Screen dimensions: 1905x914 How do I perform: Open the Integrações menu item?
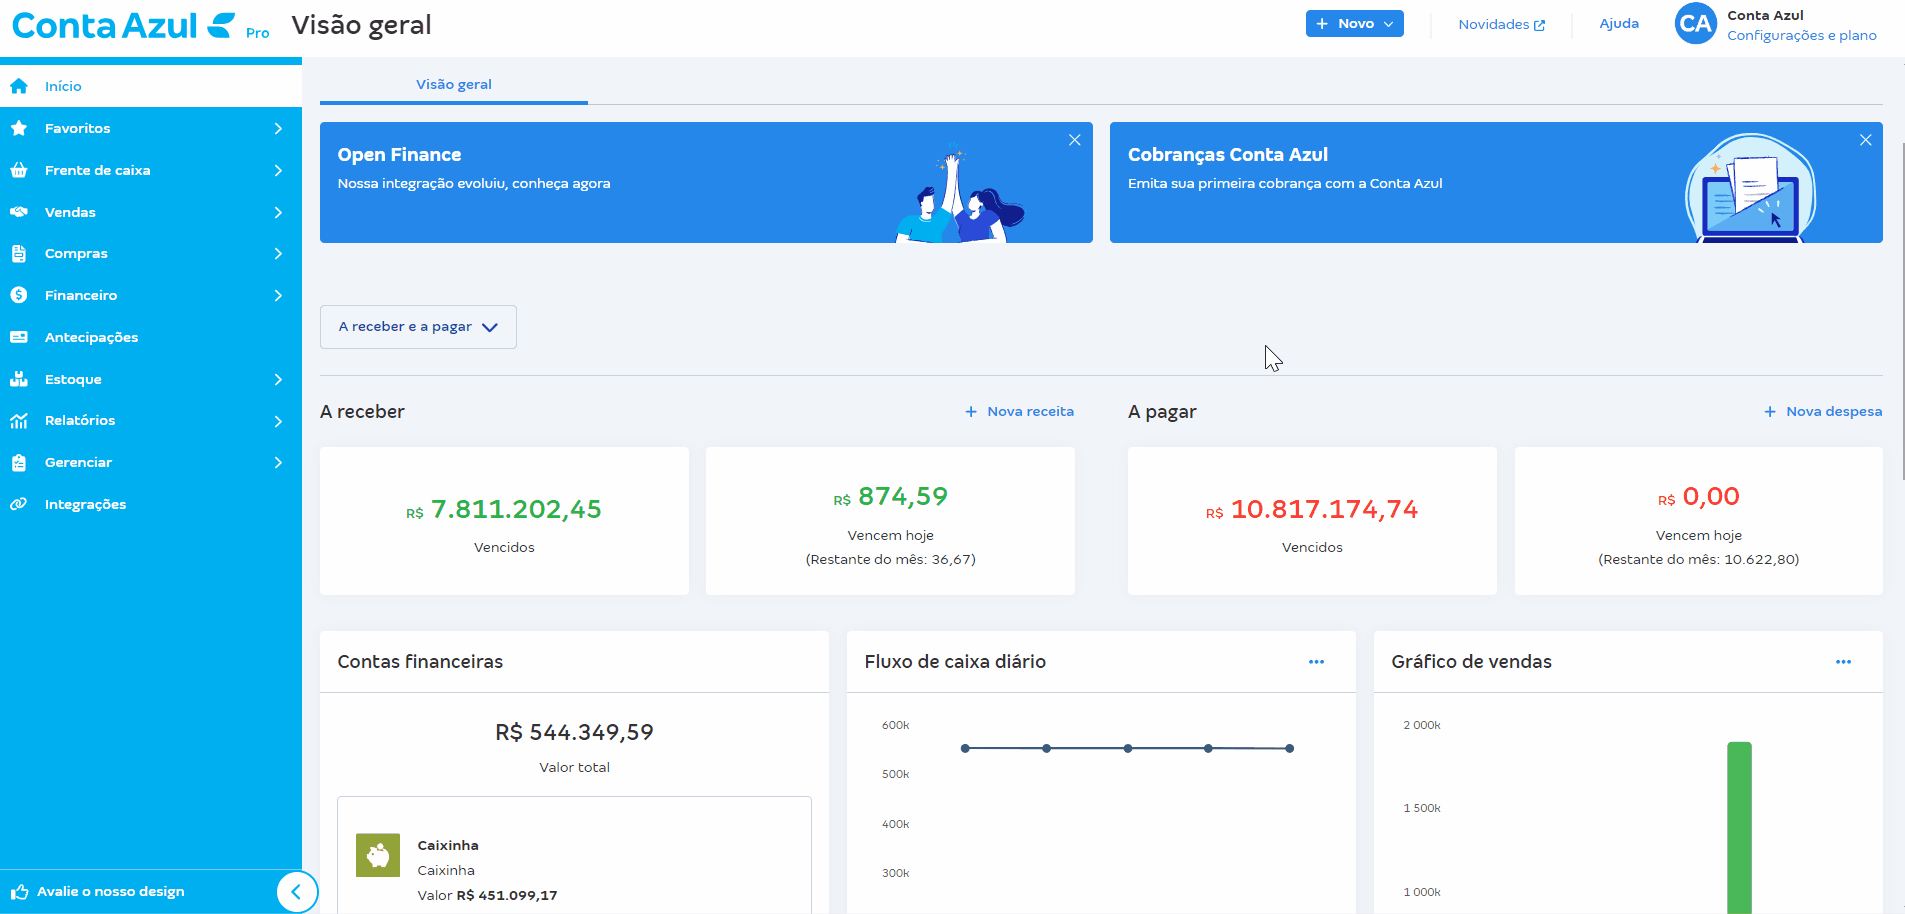point(151,504)
